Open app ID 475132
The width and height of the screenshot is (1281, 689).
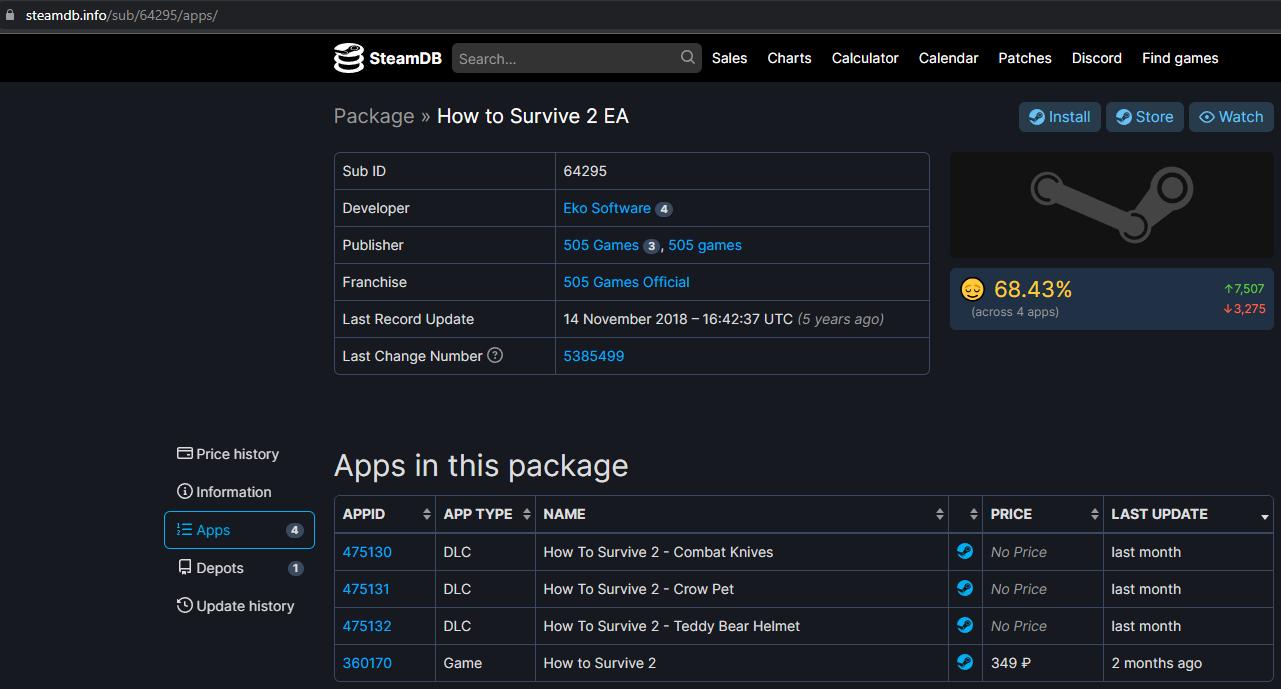[367, 626]
